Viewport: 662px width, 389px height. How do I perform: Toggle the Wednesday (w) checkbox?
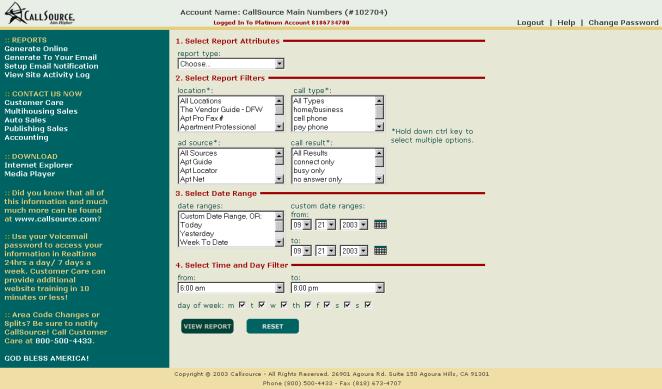[x=284, y=305]
